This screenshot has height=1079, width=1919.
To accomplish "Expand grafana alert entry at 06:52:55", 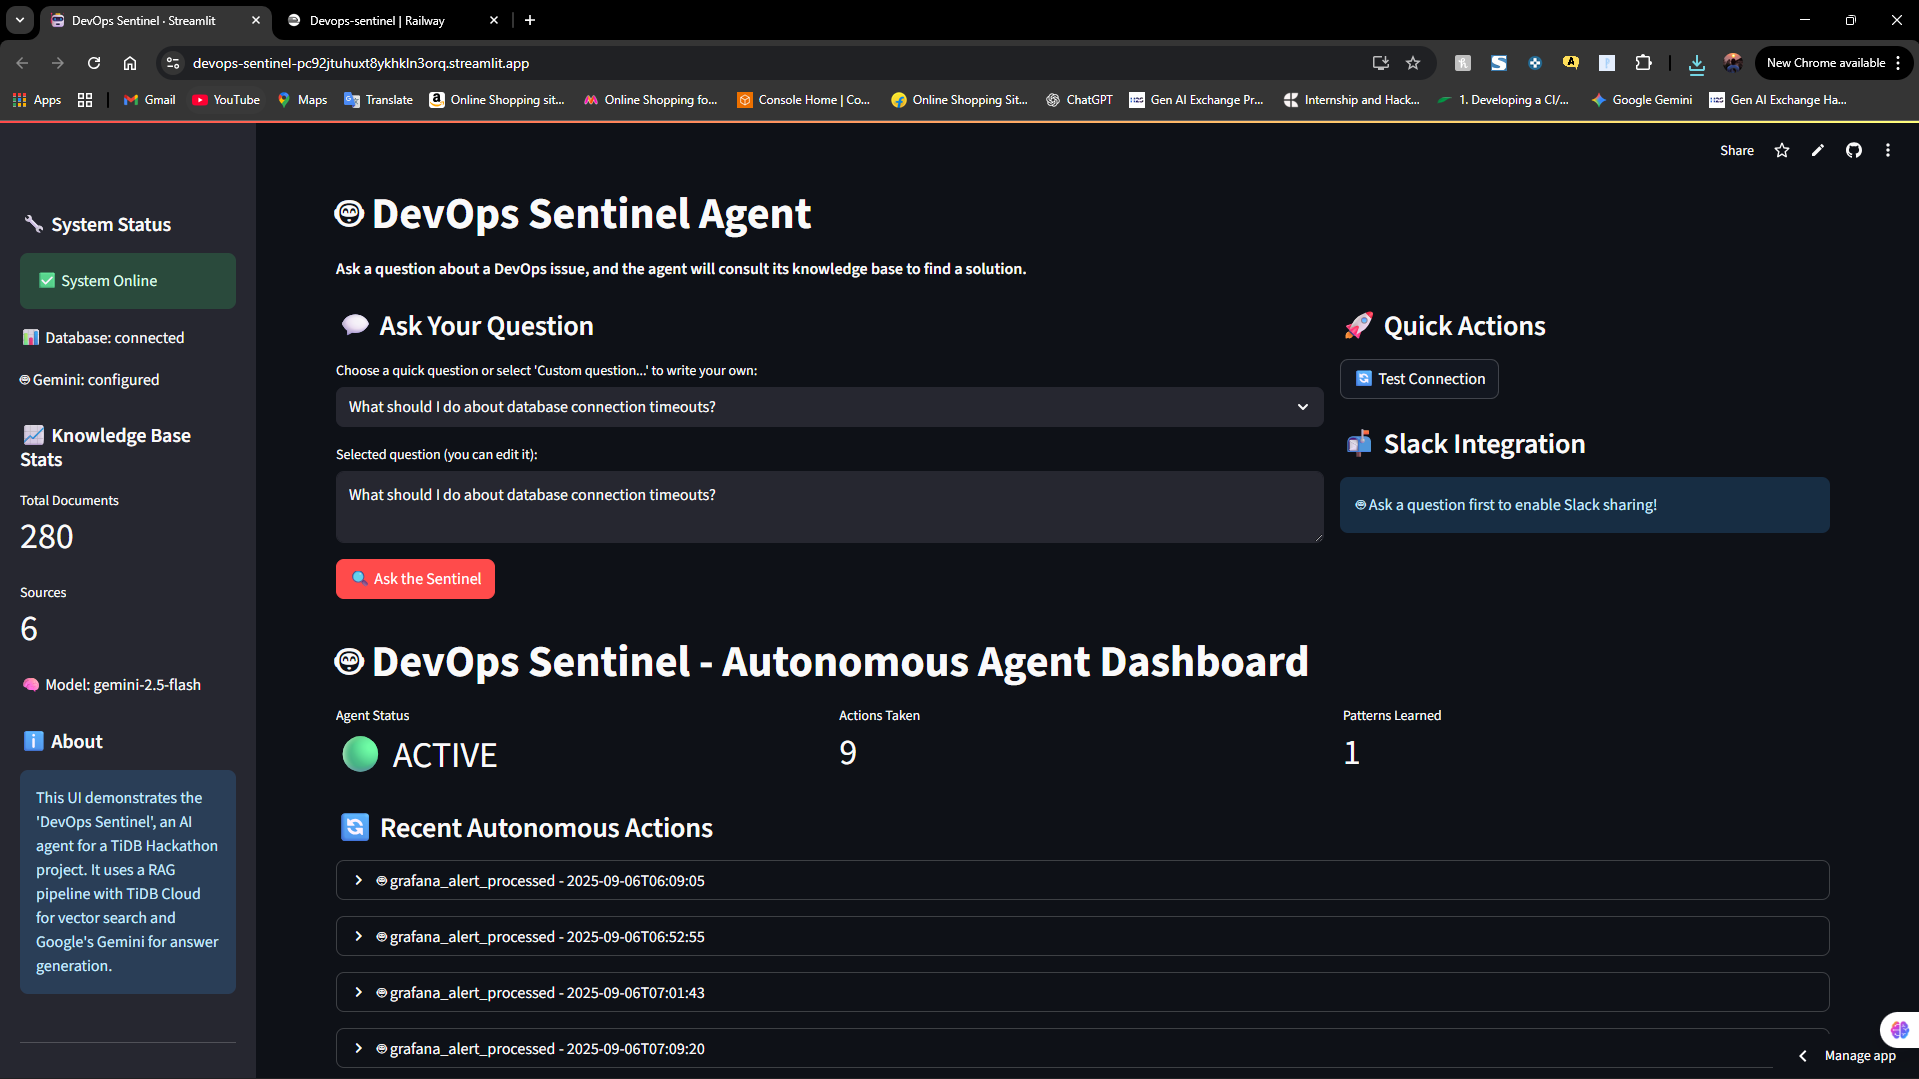I will [x=1082, y=937].
